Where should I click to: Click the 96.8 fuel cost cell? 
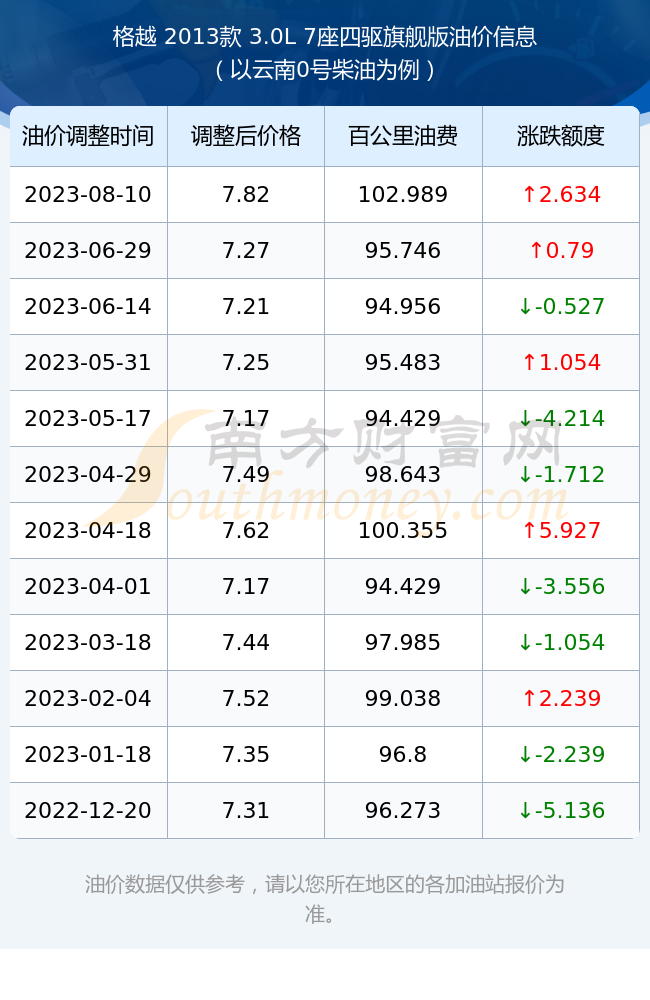[403, 754]
